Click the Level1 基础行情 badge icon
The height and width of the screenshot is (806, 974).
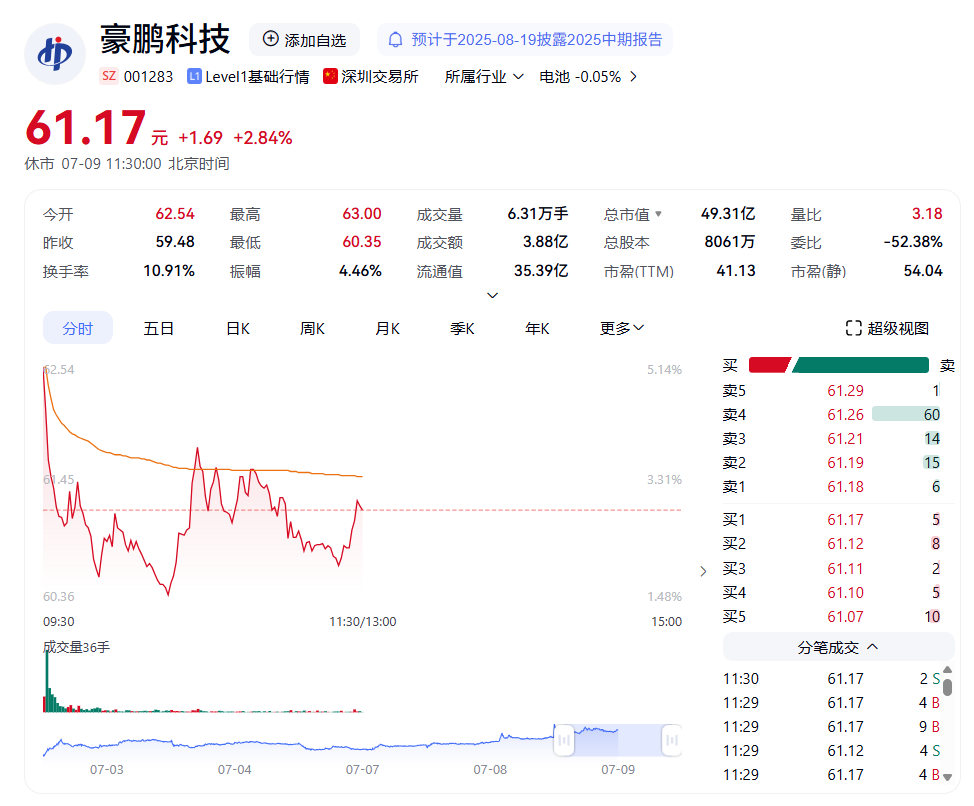pyautogui.click(x=194, y=77)
